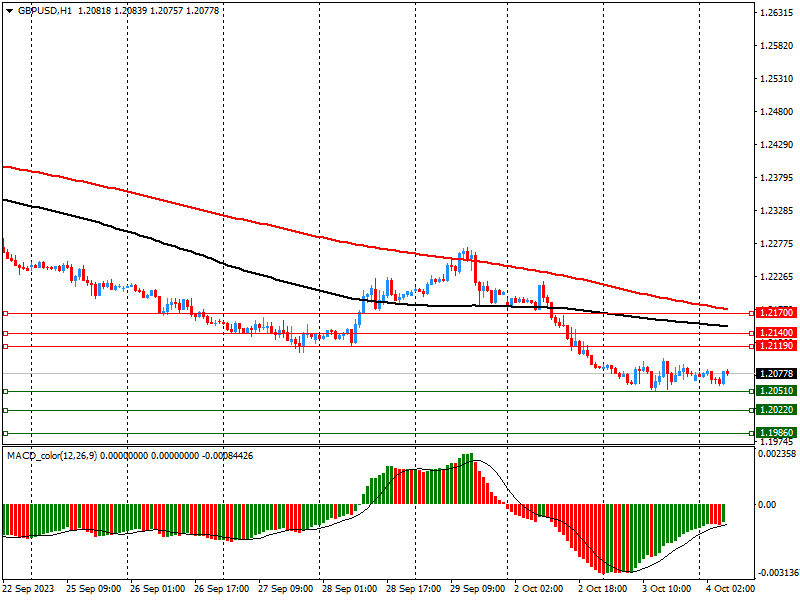Click the current price 1.20778 label
Viewport: 800px width, 600px height.
pyautogui.click(x=776, y=373)
